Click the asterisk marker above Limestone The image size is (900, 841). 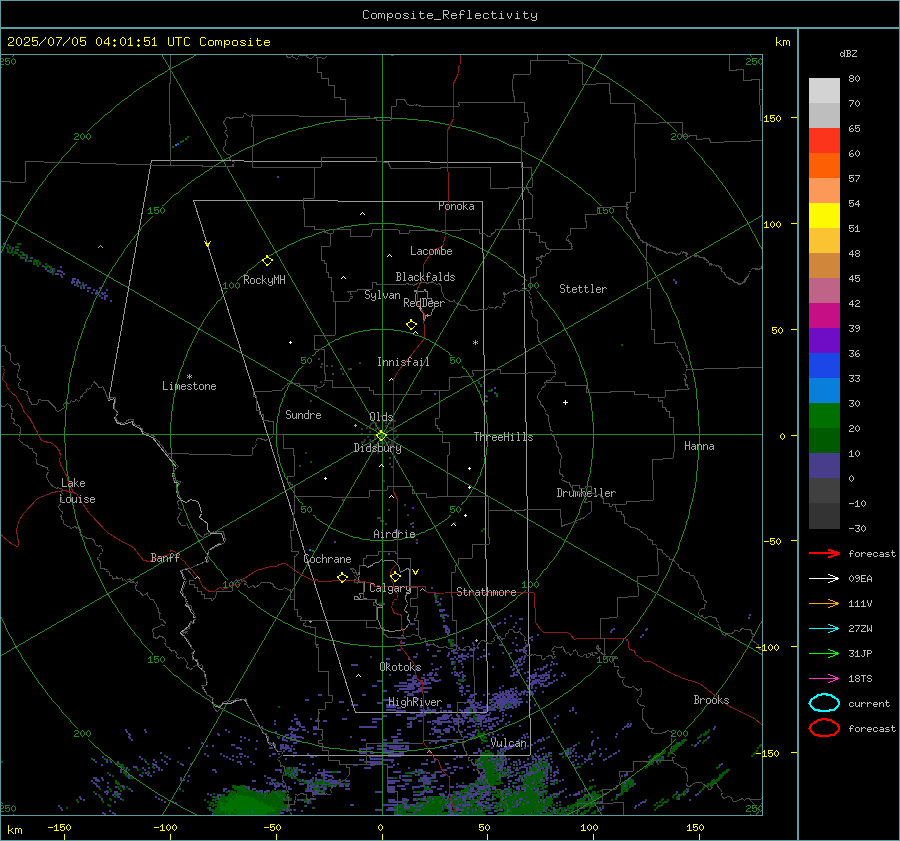point(189,377)
